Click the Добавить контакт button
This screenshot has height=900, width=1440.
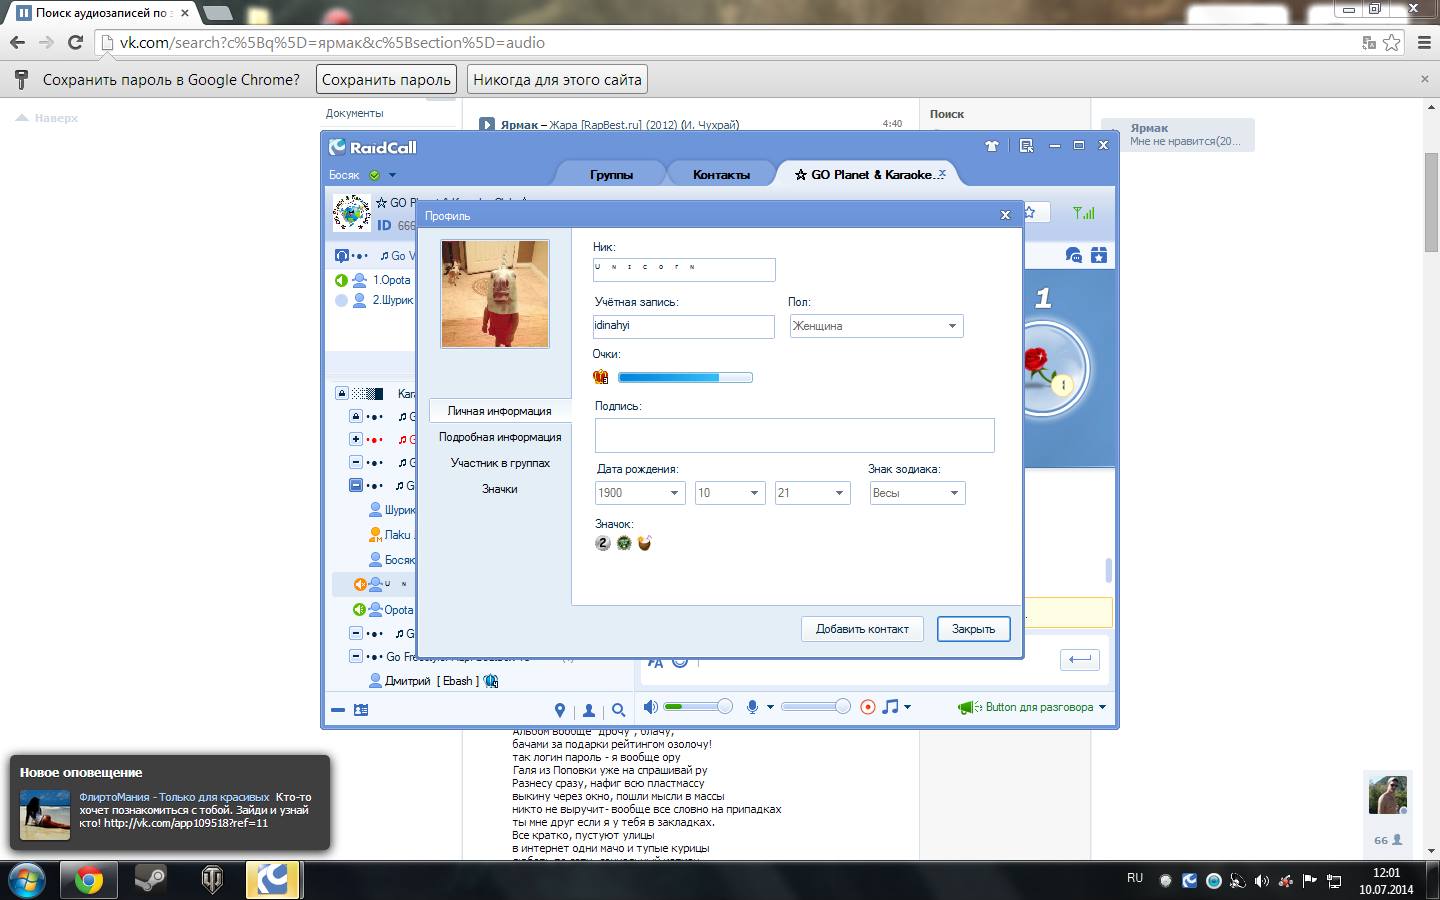click(x=862, y=629)
